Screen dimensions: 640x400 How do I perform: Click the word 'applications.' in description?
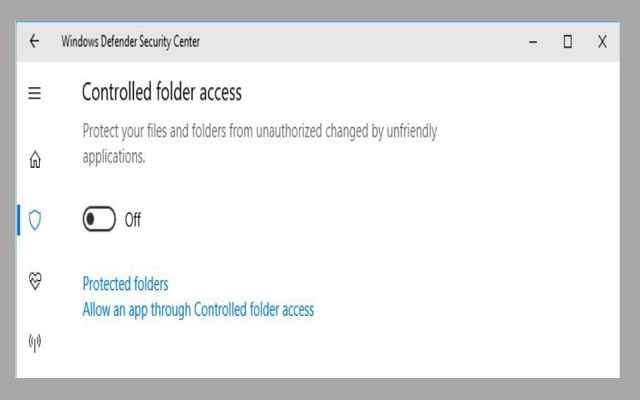[114, 157]
